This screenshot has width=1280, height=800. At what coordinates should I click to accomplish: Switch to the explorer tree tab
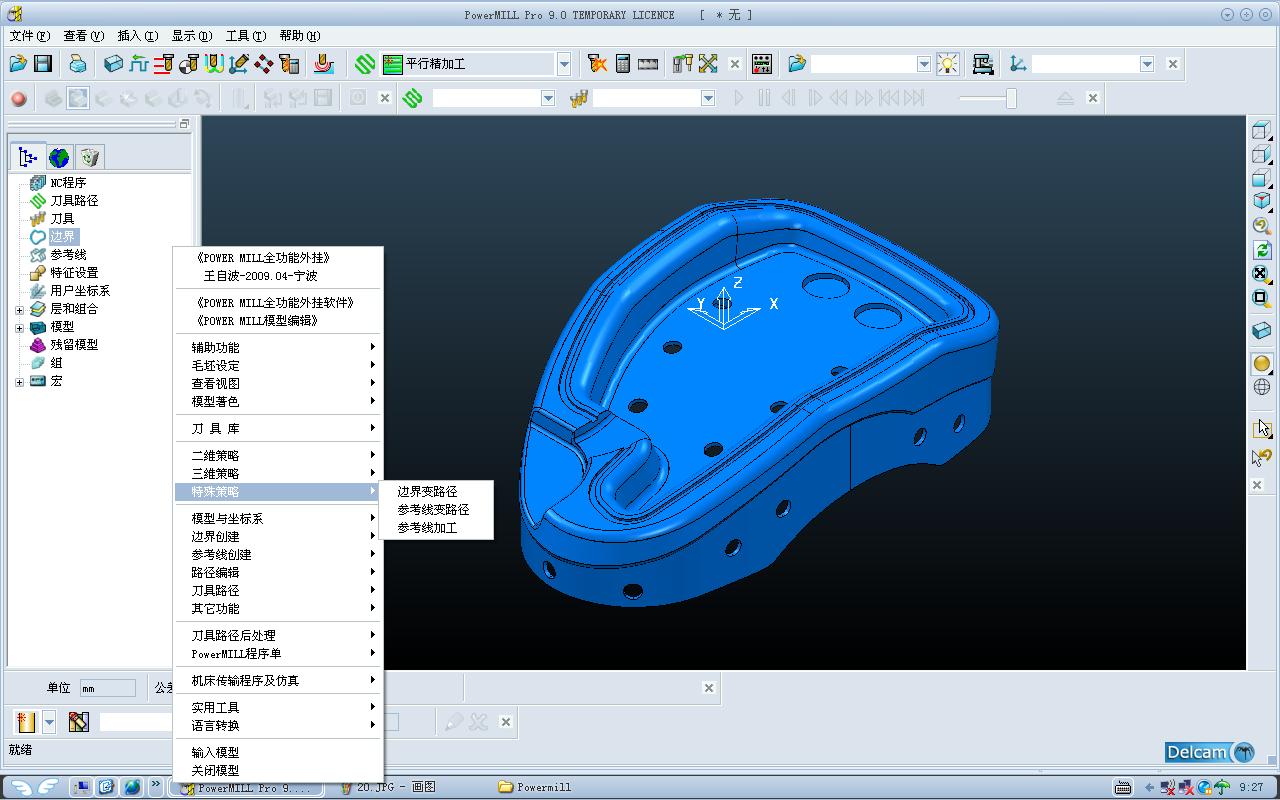tap(28, 157)
